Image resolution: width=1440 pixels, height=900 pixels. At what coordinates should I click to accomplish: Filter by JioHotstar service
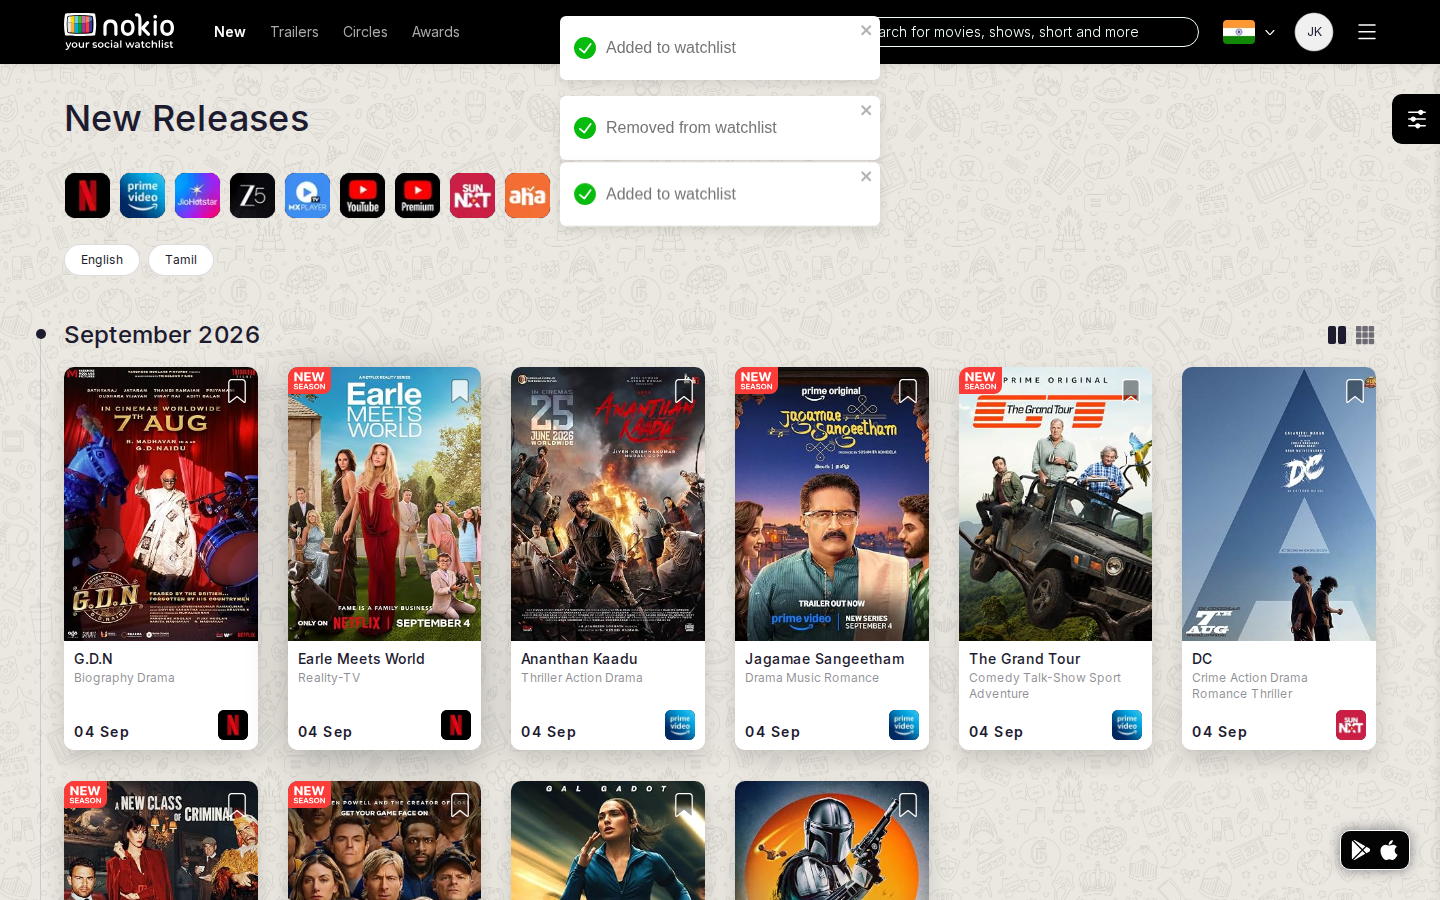197,195
